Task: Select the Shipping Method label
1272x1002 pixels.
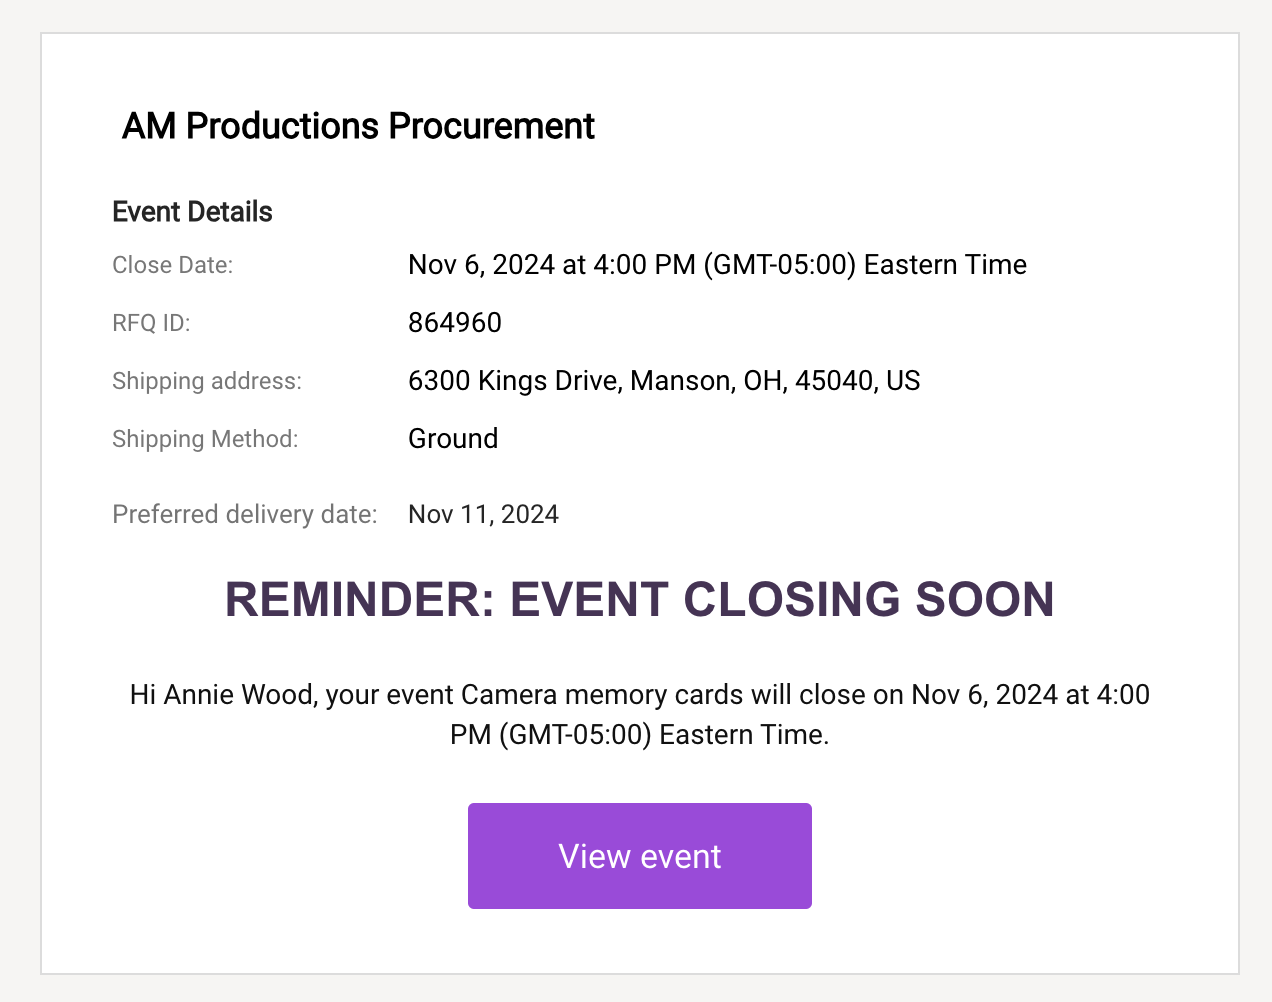Action: point(205,439)
